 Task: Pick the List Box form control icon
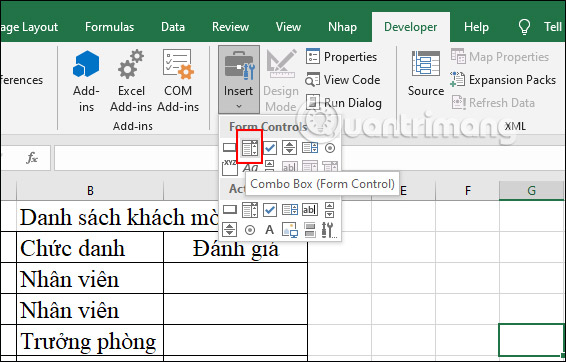(x=310, y=148)
